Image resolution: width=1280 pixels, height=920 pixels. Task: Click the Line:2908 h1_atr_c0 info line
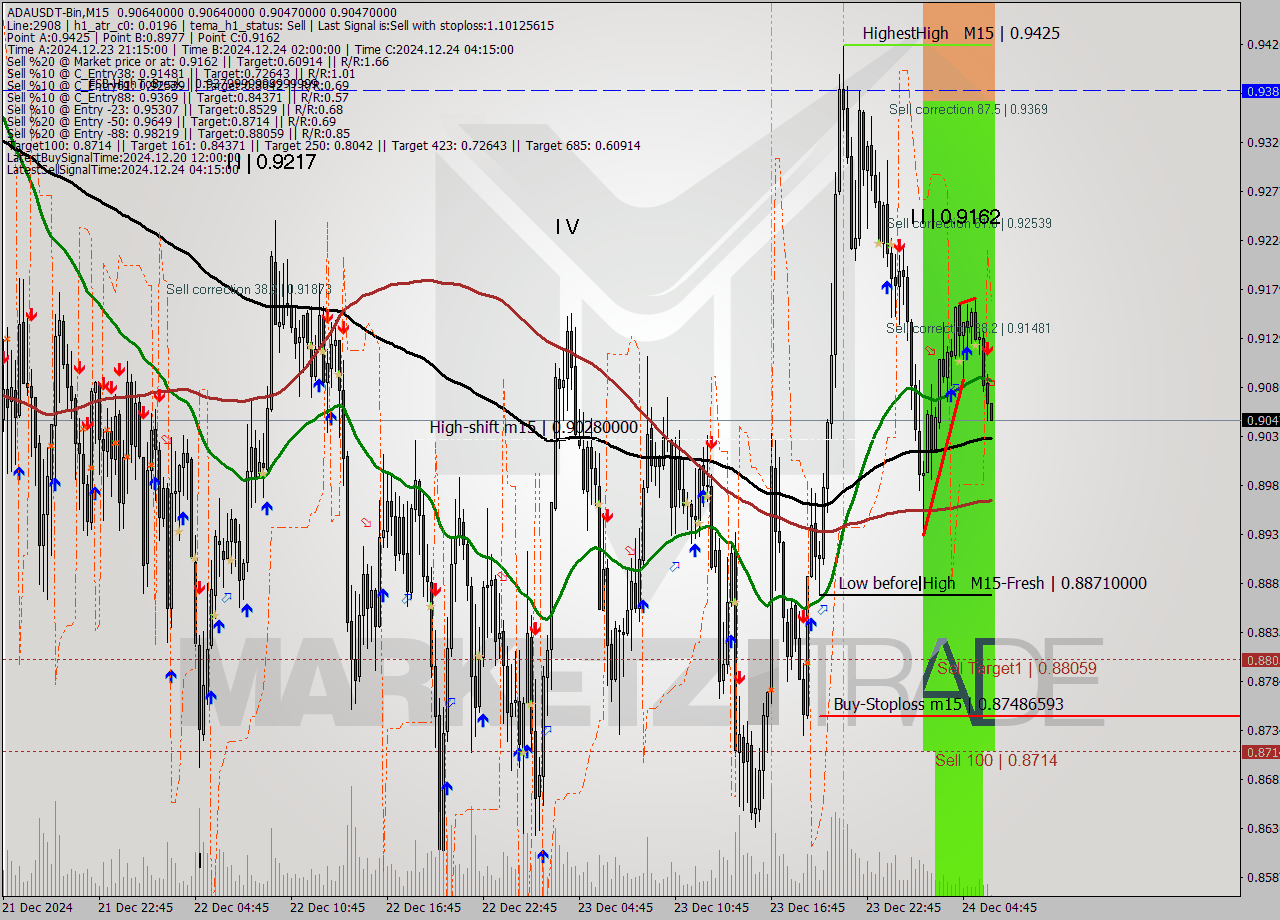tap(280, 25)
